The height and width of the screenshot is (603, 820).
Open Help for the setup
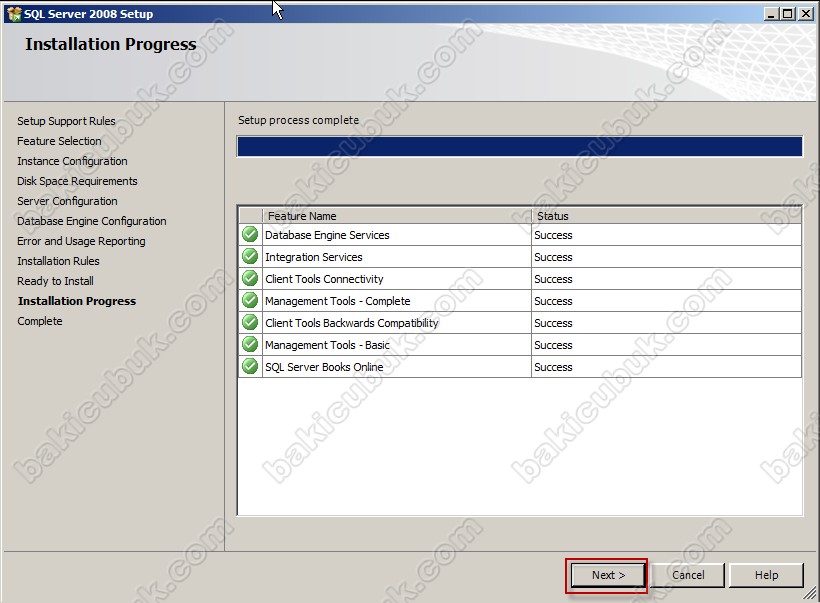pos(766,575)
